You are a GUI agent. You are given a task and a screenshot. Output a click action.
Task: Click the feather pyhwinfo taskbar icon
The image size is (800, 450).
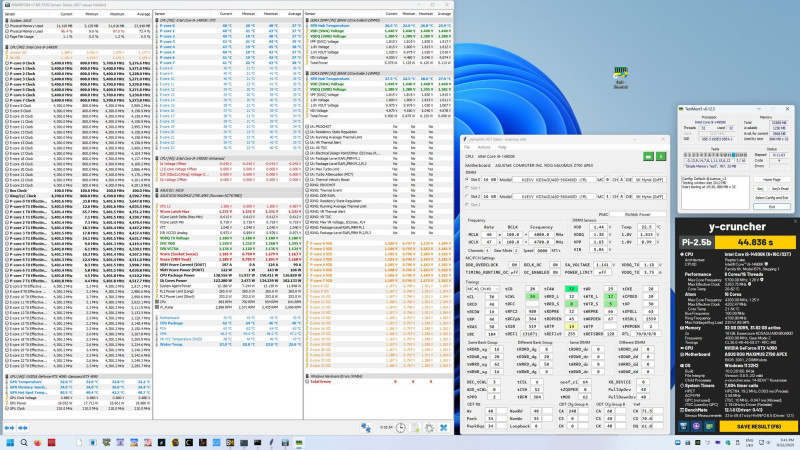[x=271, y=443]
